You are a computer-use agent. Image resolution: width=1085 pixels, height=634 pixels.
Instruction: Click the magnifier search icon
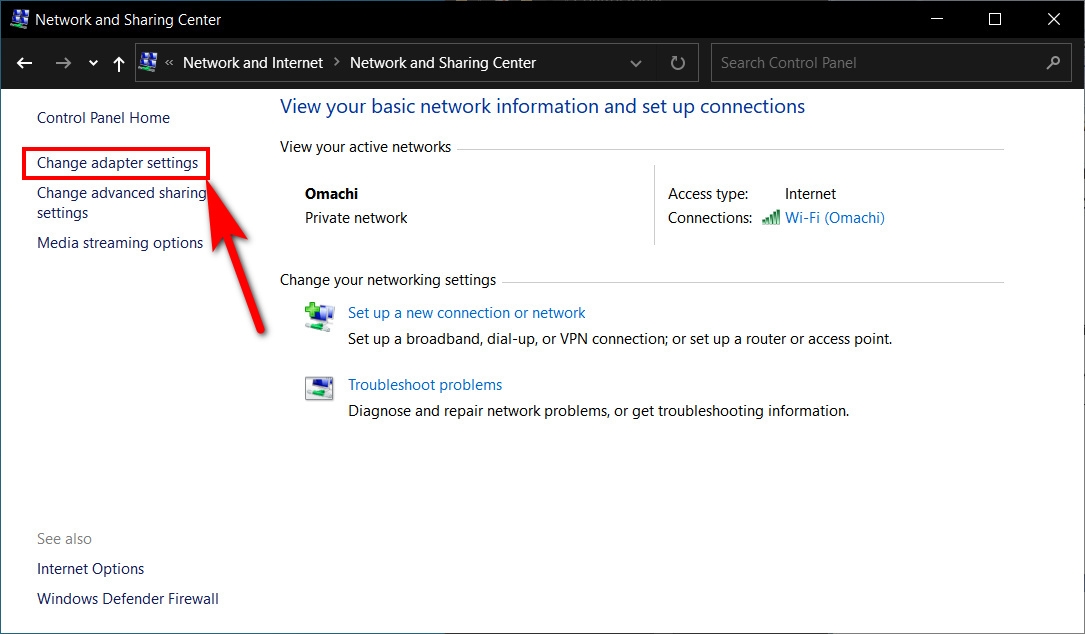click(x=1053, y=63)
